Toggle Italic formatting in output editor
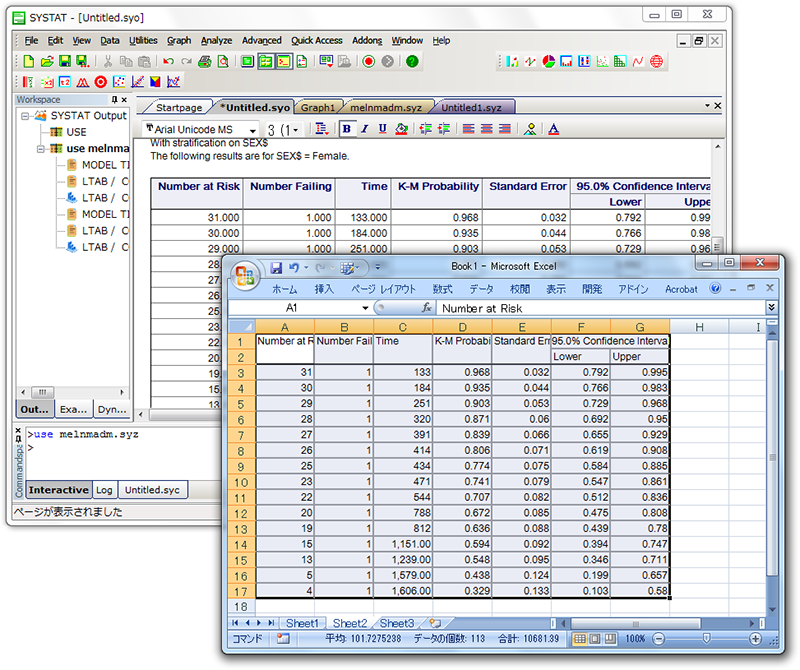Screen dimensions: 800x670 point(364,129)
